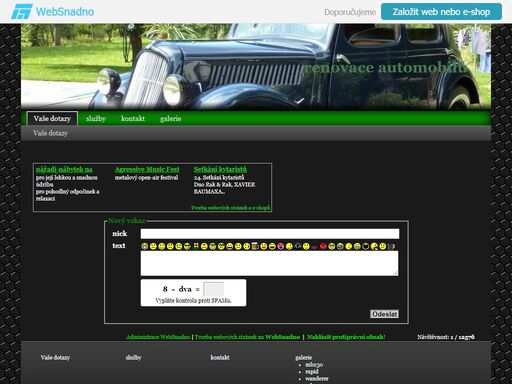Screen dimensions: 512x384
Task: Click the renovace automobilů site title
Action: (386, 68)
